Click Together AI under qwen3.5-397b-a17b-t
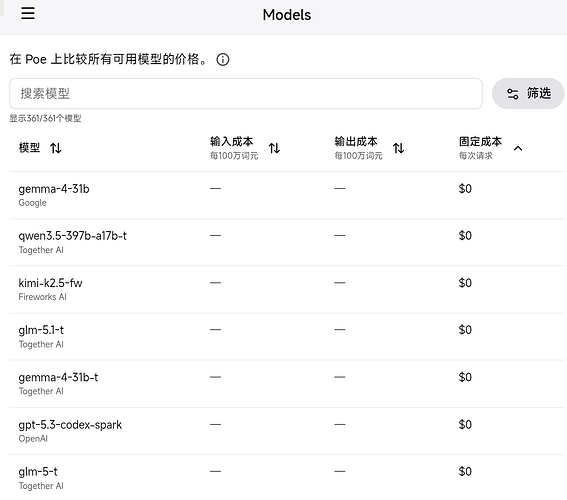Screen dimensions: 567x500 [x=41, y=250]
